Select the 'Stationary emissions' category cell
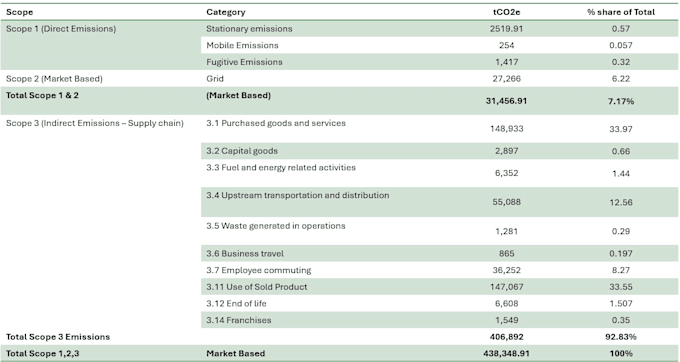Screen dimensions: 680x362 click(x=249, y=29)
